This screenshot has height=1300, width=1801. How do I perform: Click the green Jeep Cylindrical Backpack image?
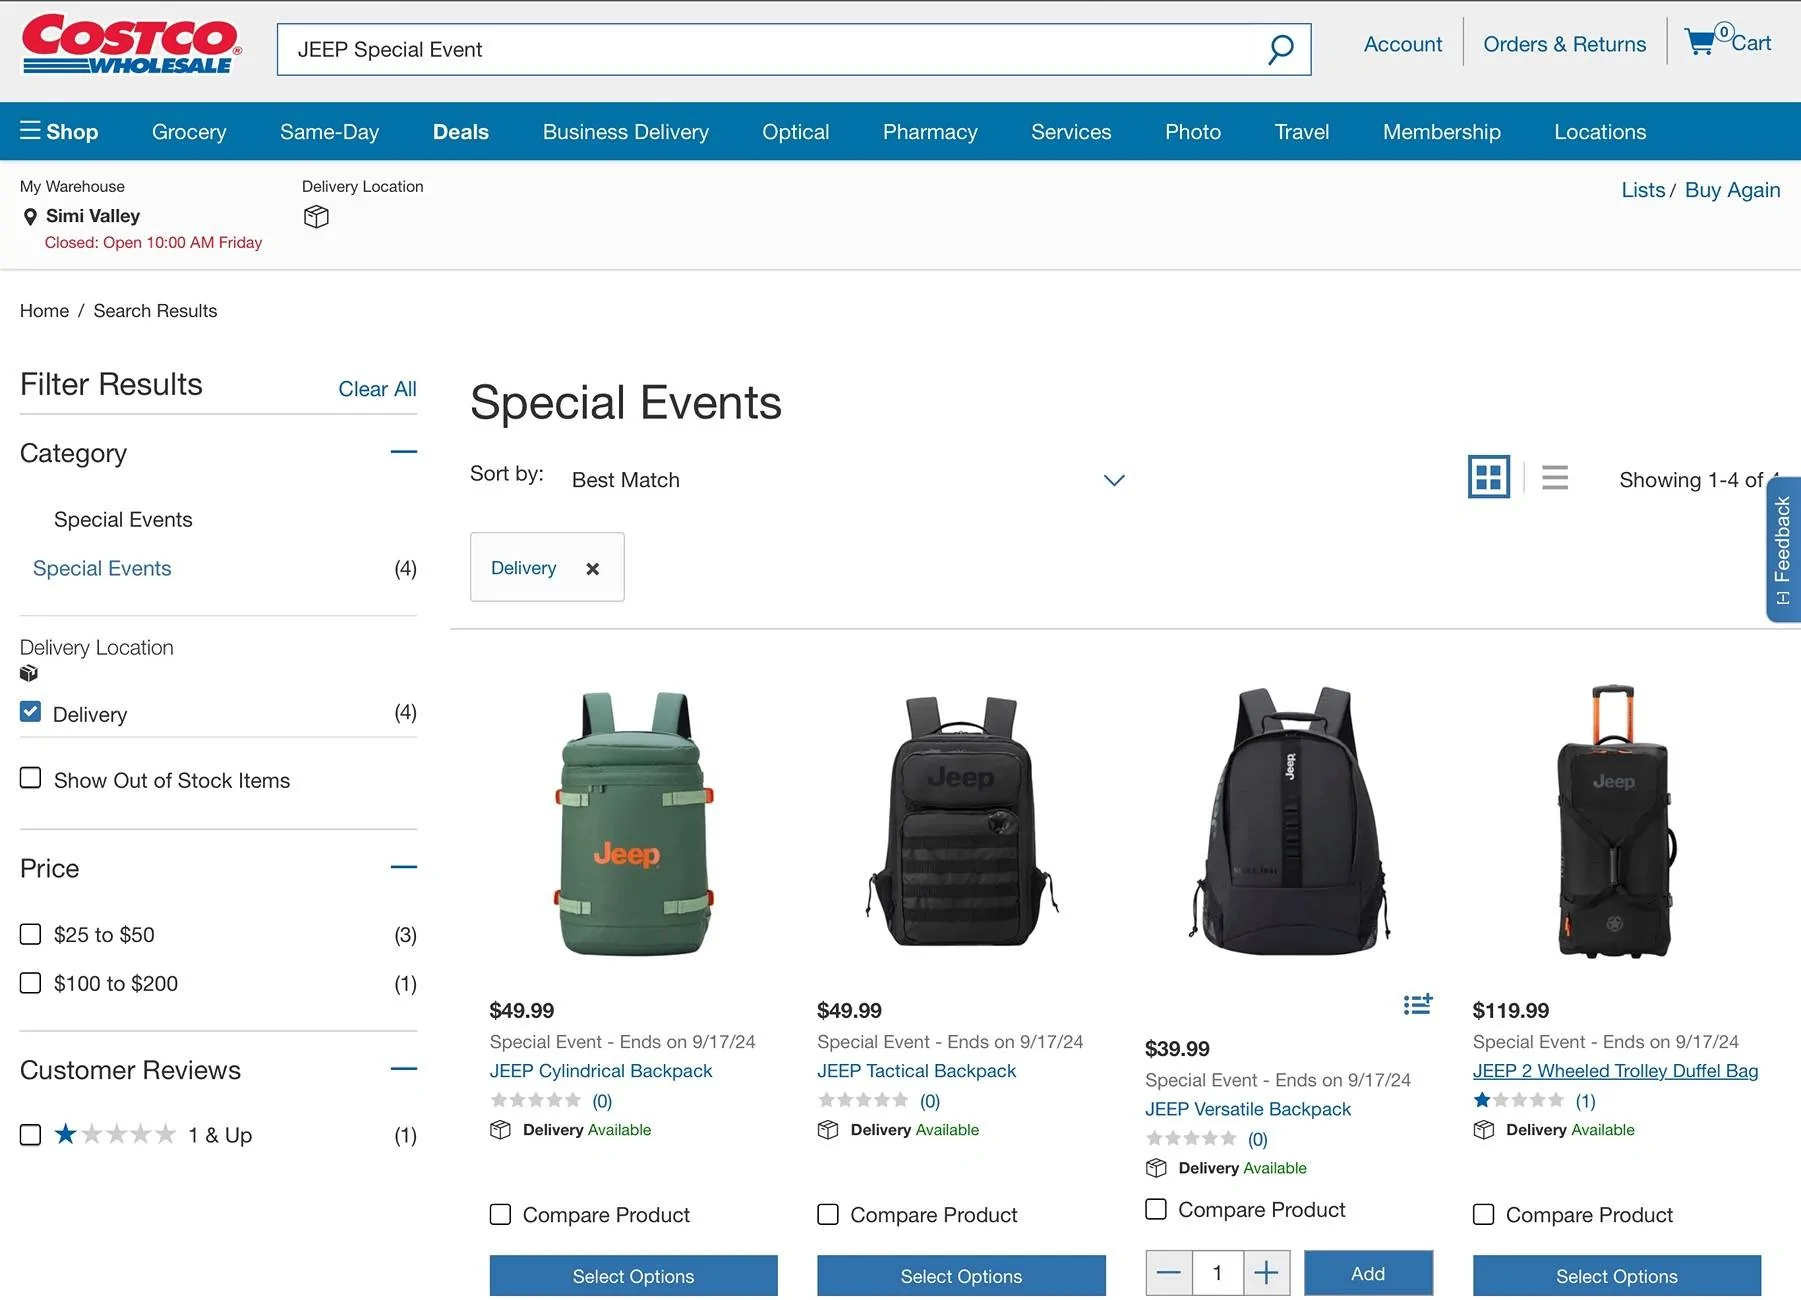tap(634, 823)
